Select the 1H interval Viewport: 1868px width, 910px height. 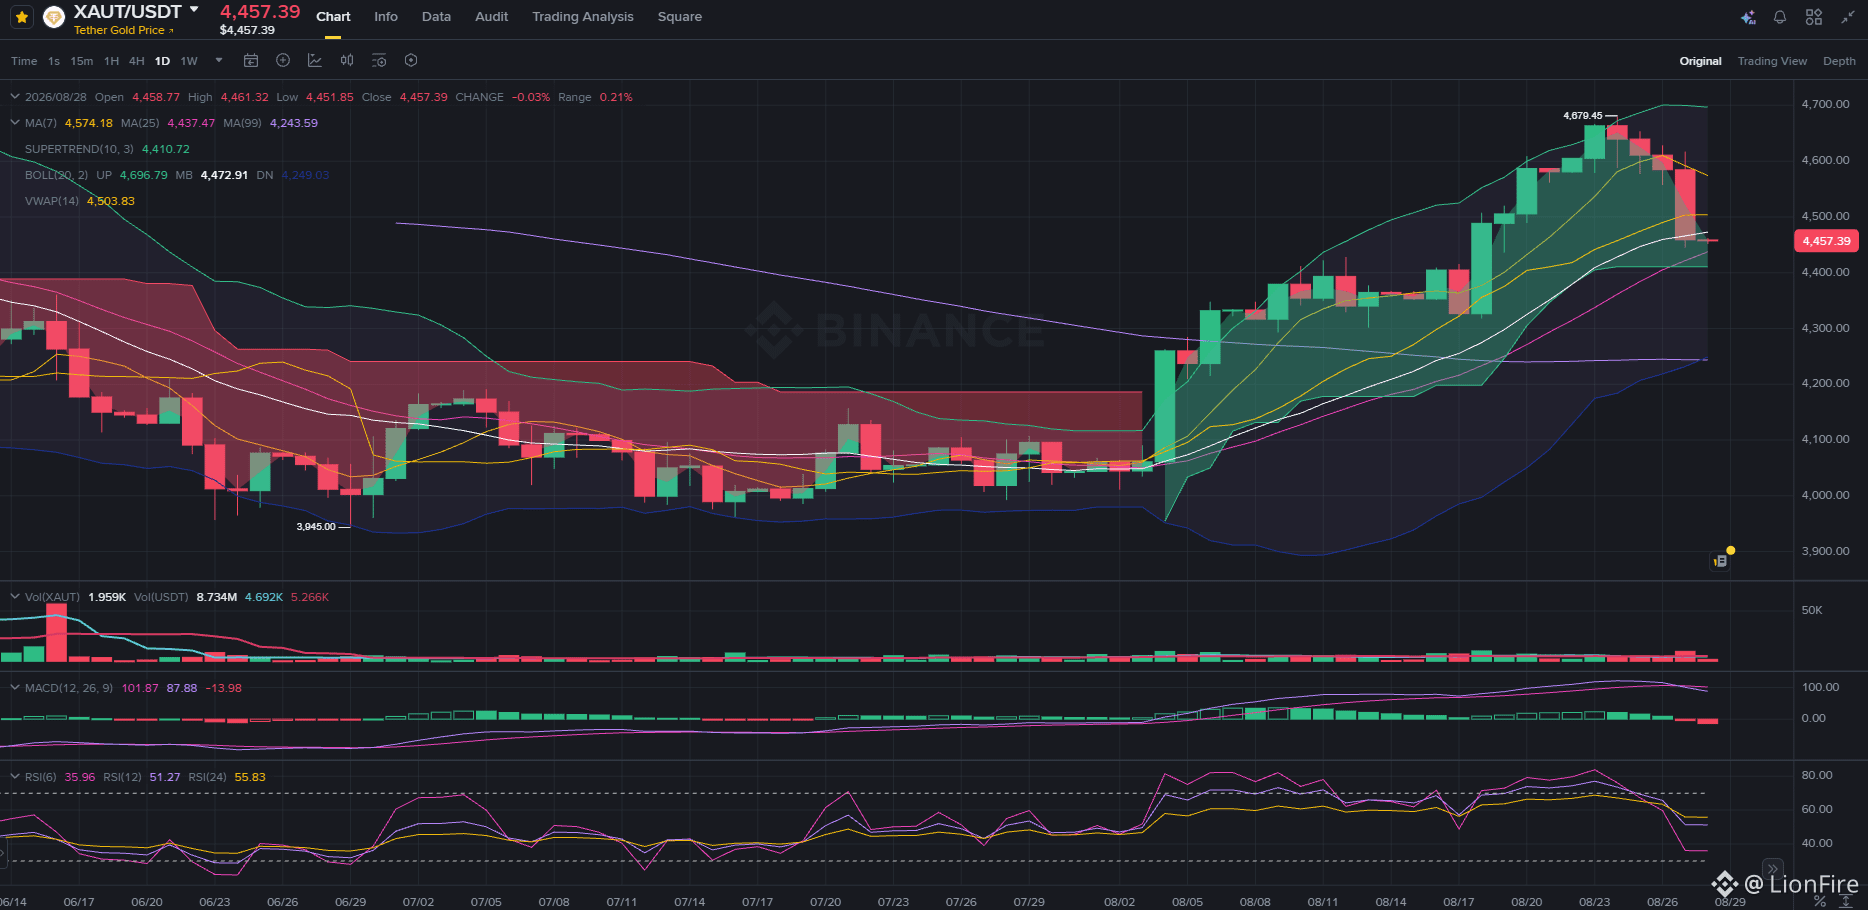tap(112, 61)
